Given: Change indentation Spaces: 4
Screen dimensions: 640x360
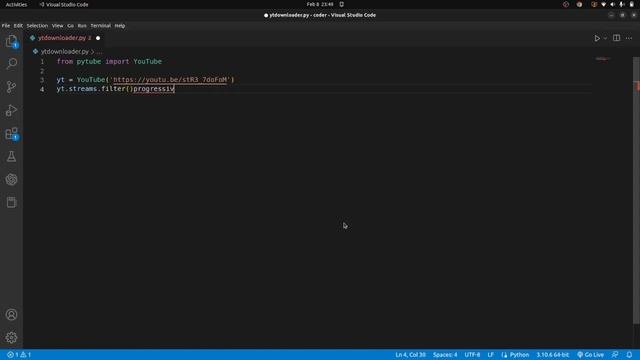Looking at the screenshot, I should point(445,355).
